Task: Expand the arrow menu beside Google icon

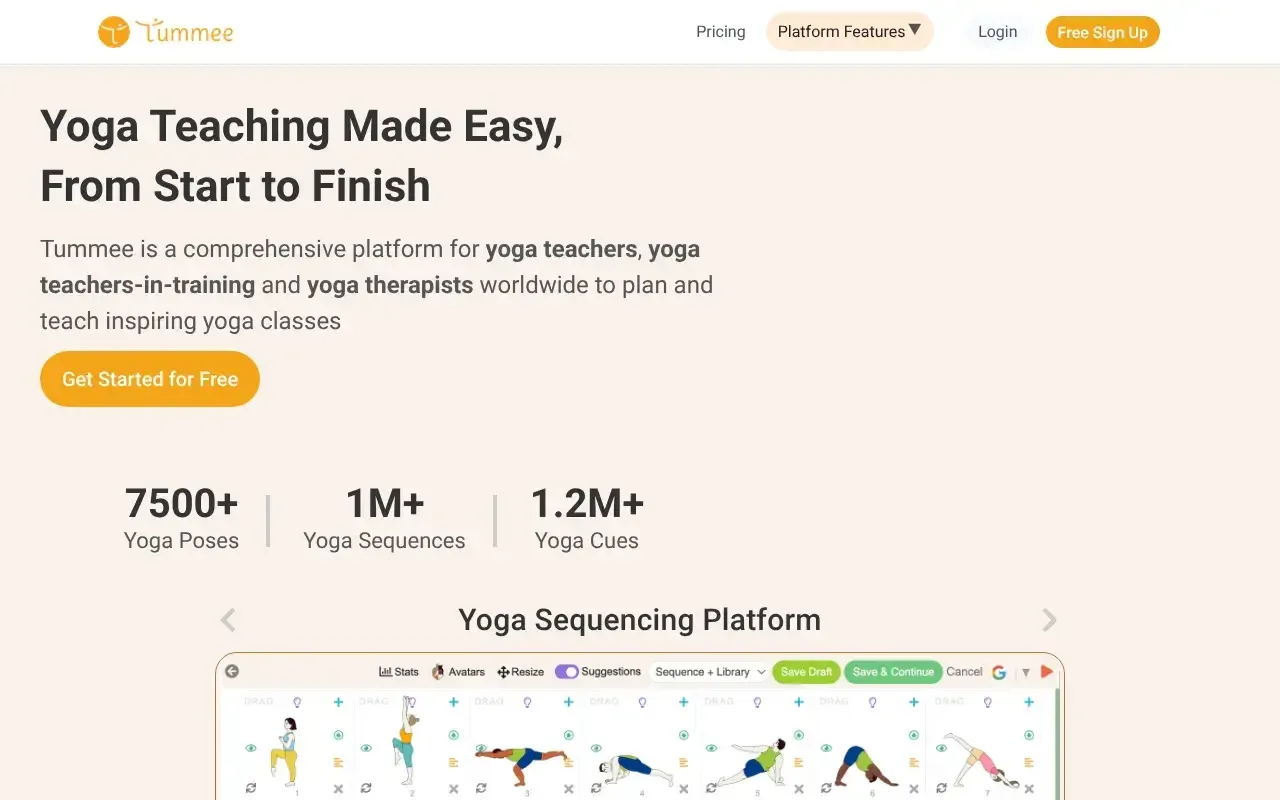Action: (x=1025, y=672)
